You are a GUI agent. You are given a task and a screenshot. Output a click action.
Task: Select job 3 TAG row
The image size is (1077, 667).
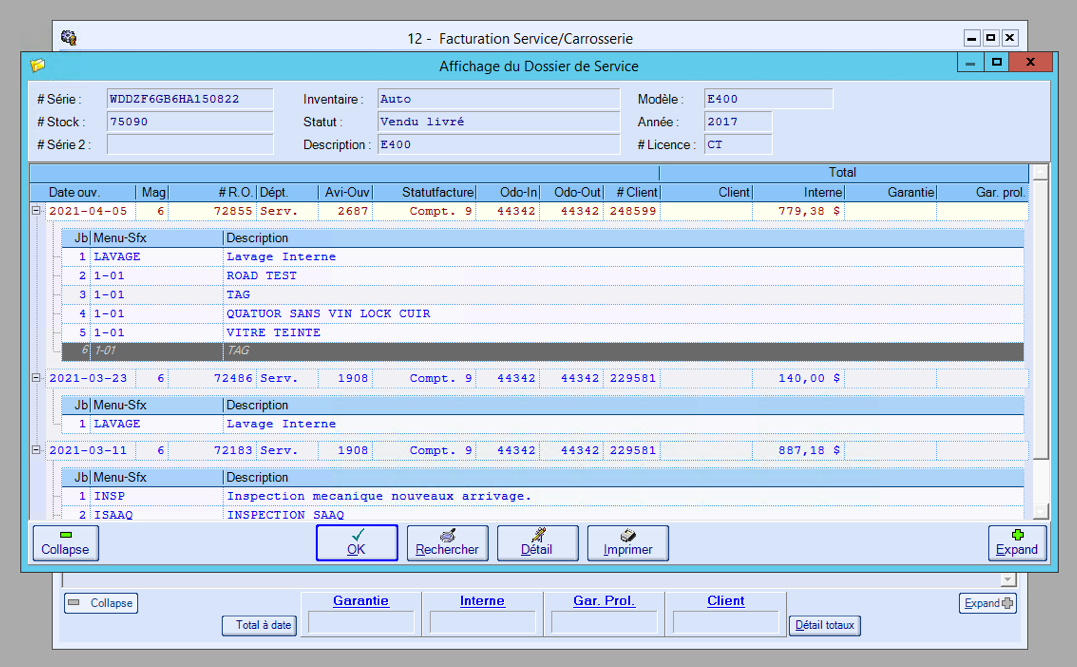543,295
